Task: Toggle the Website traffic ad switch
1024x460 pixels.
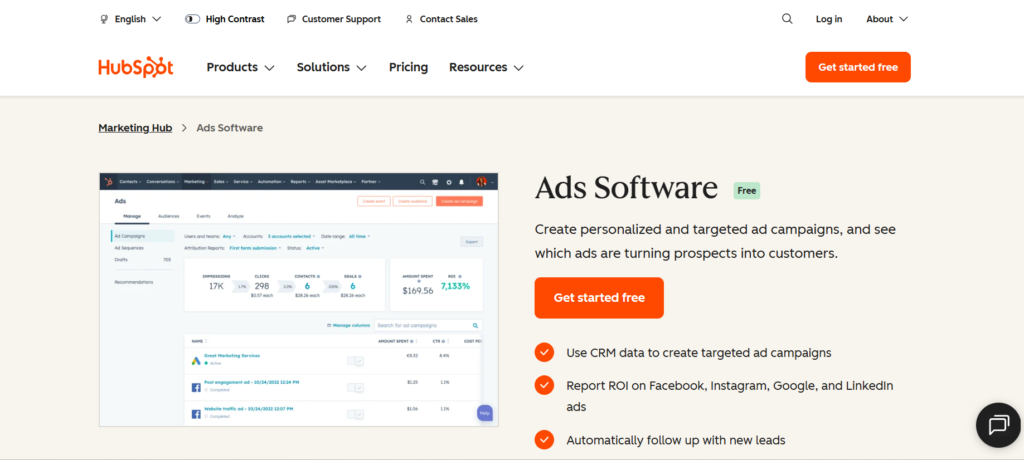Action: click(355, 414)
